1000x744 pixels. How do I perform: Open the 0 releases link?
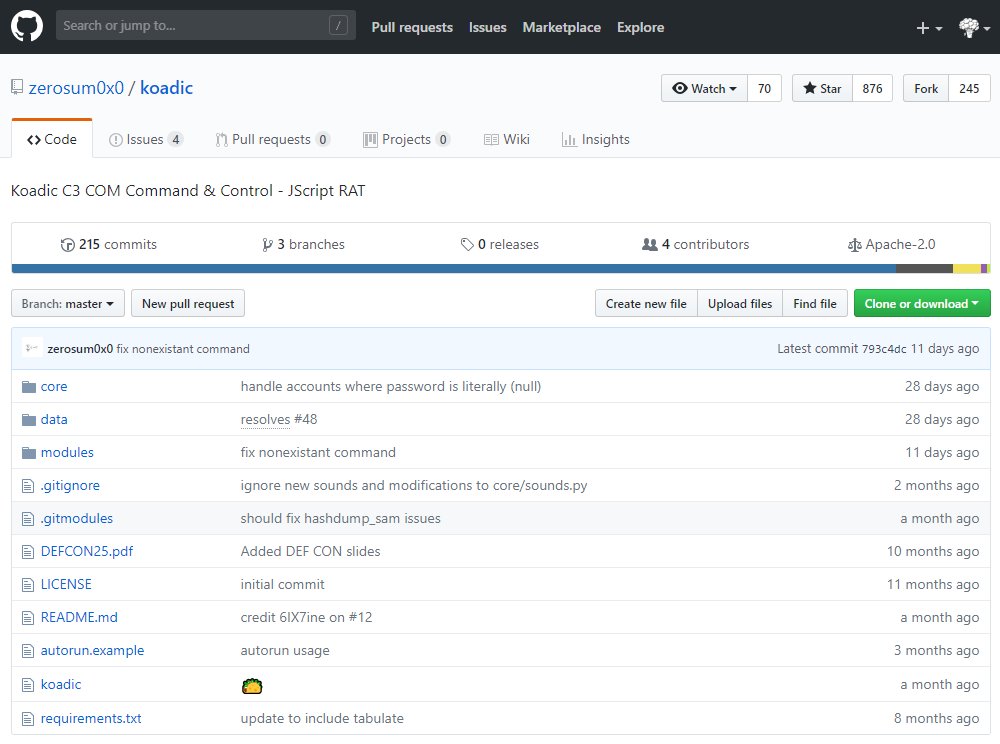coord(500,244)
